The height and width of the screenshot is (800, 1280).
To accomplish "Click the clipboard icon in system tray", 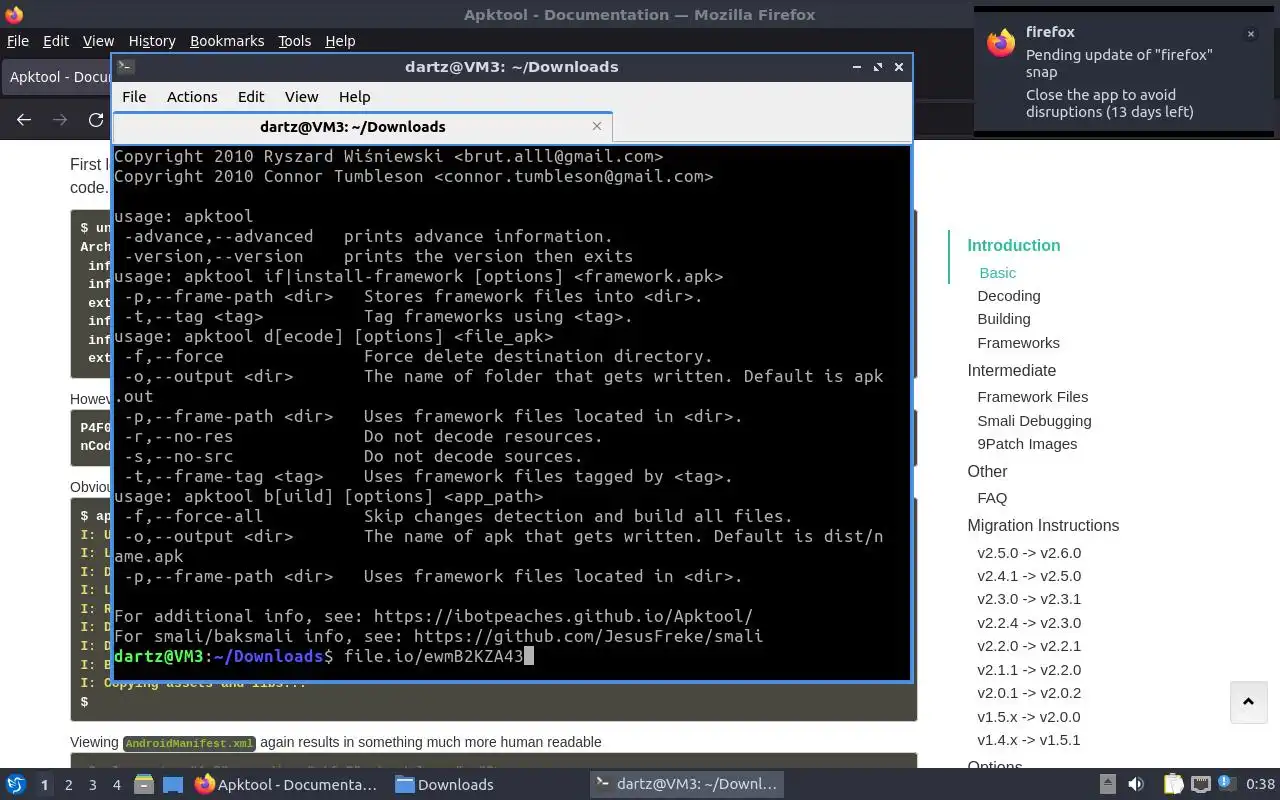I will pos(1173,785).
